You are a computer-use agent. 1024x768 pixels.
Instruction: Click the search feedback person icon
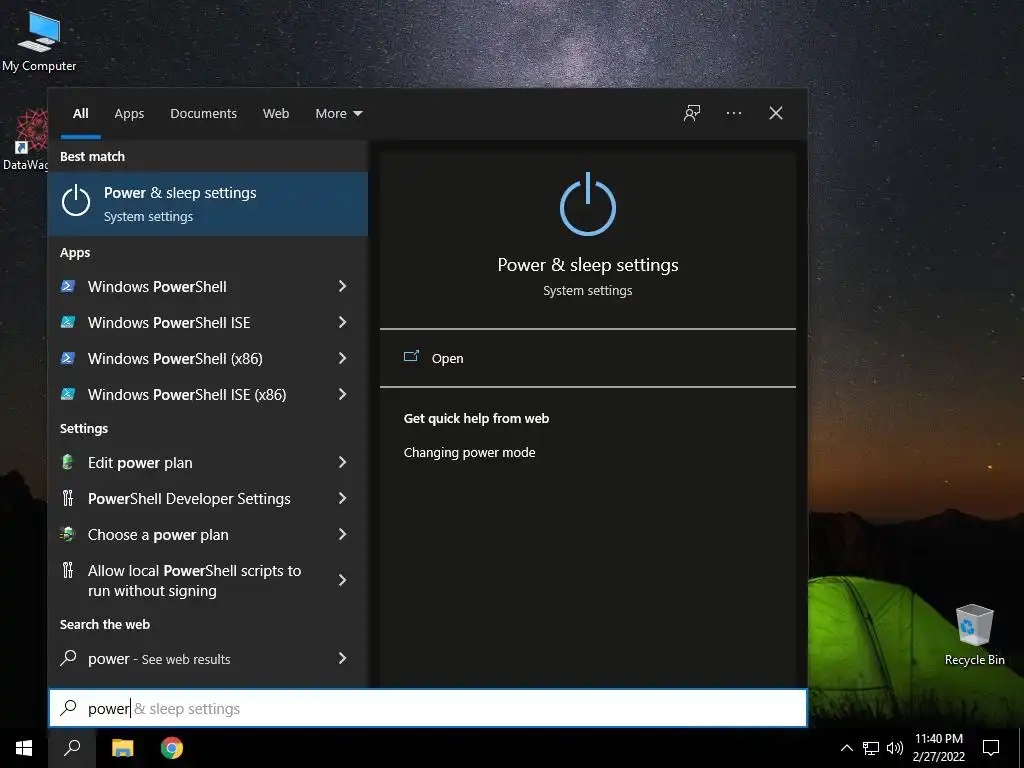point(692,113)
